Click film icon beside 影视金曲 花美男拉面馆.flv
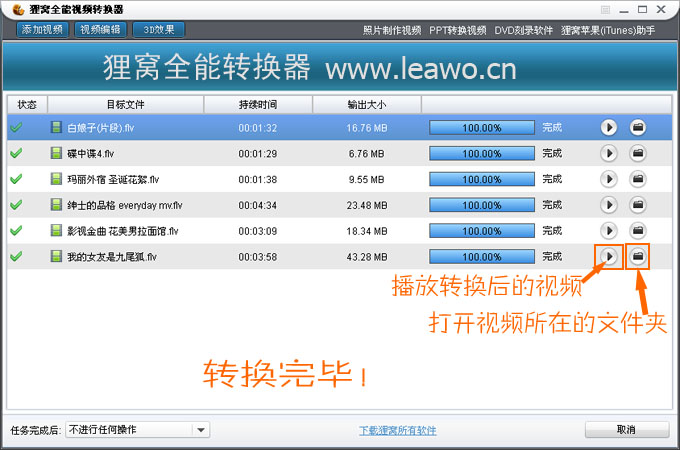This screenshot has width=680, height=450. point(56,230)
